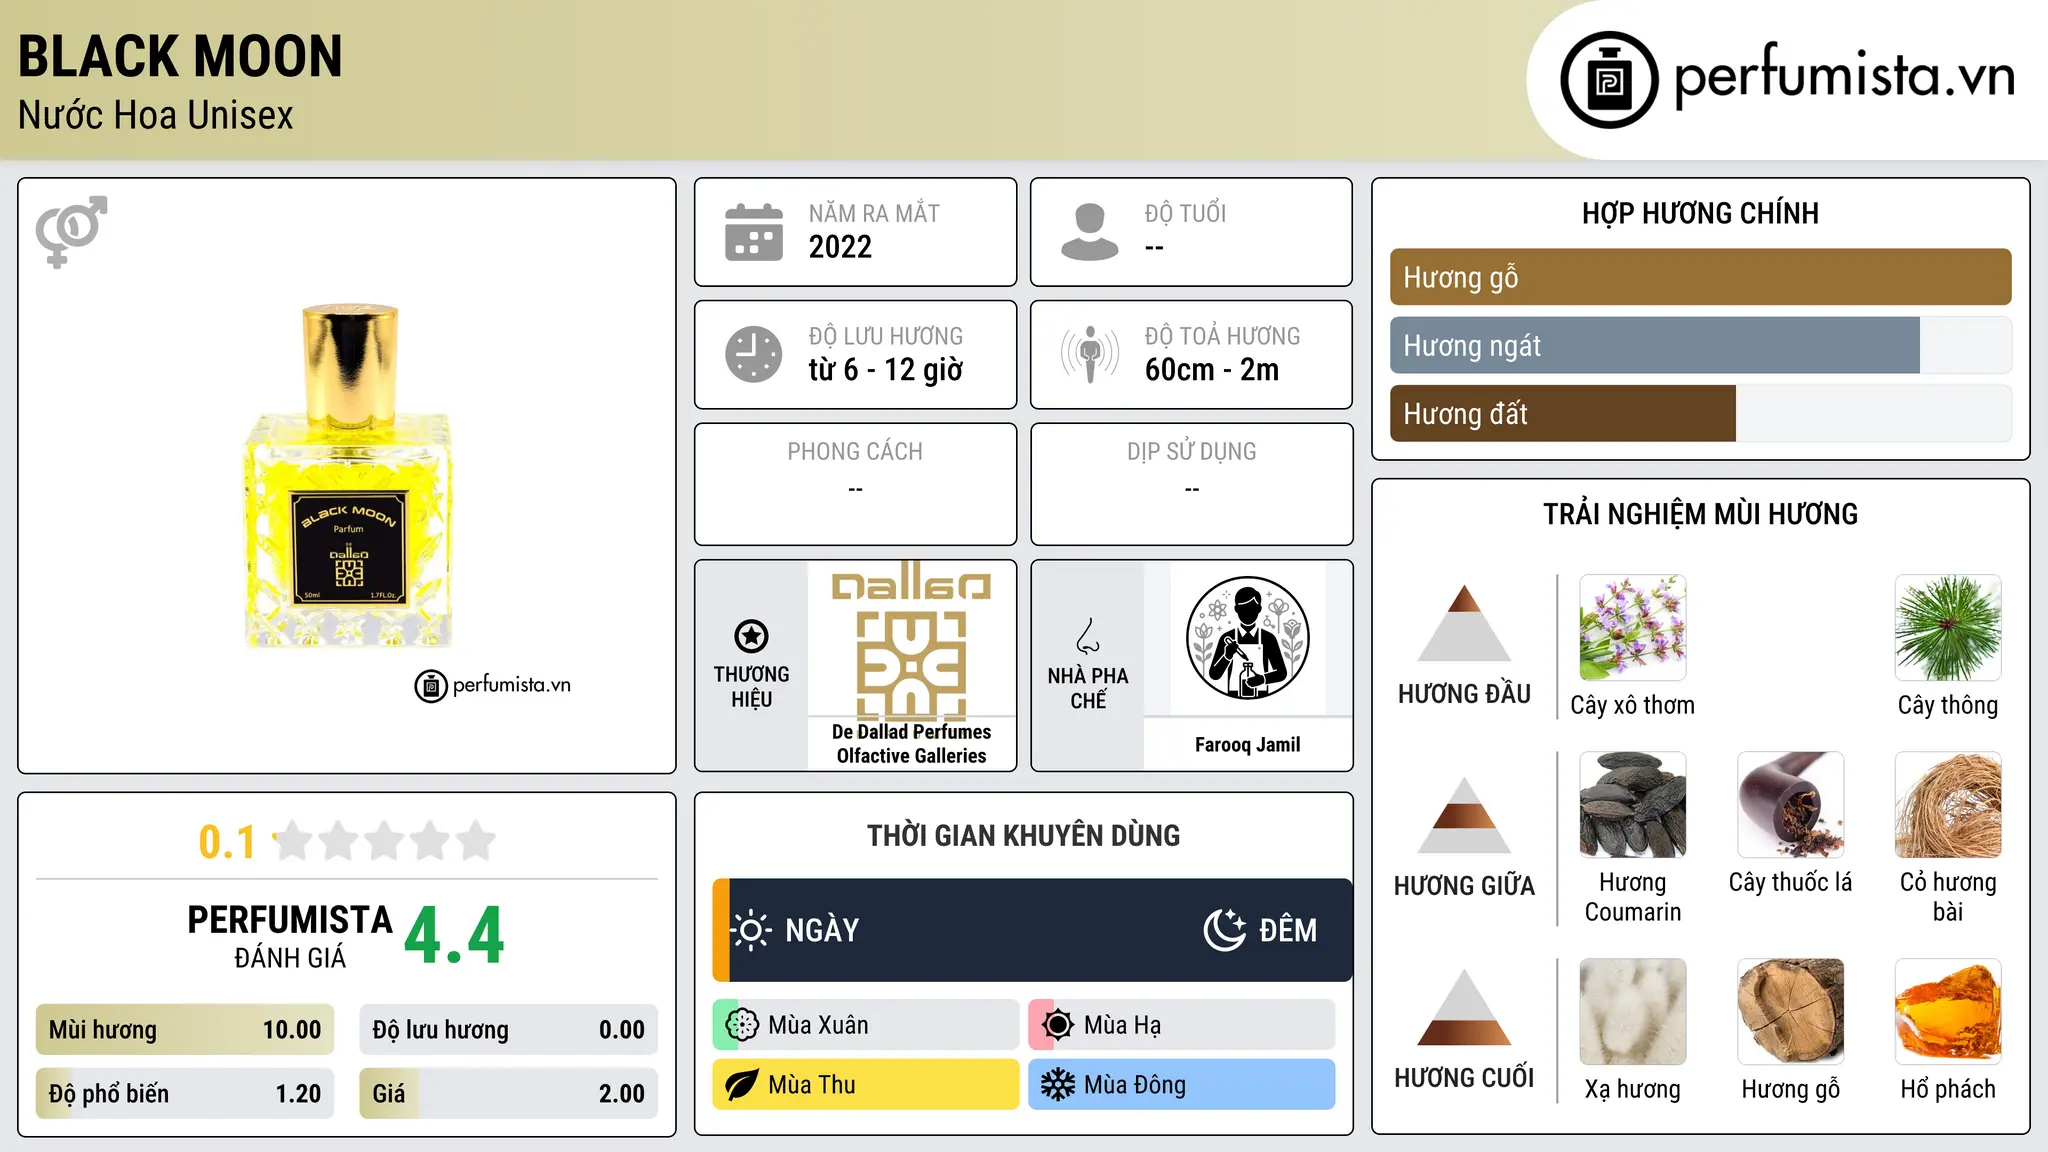Click the Hương ngát accord bar

click(x=1700, y=345)
